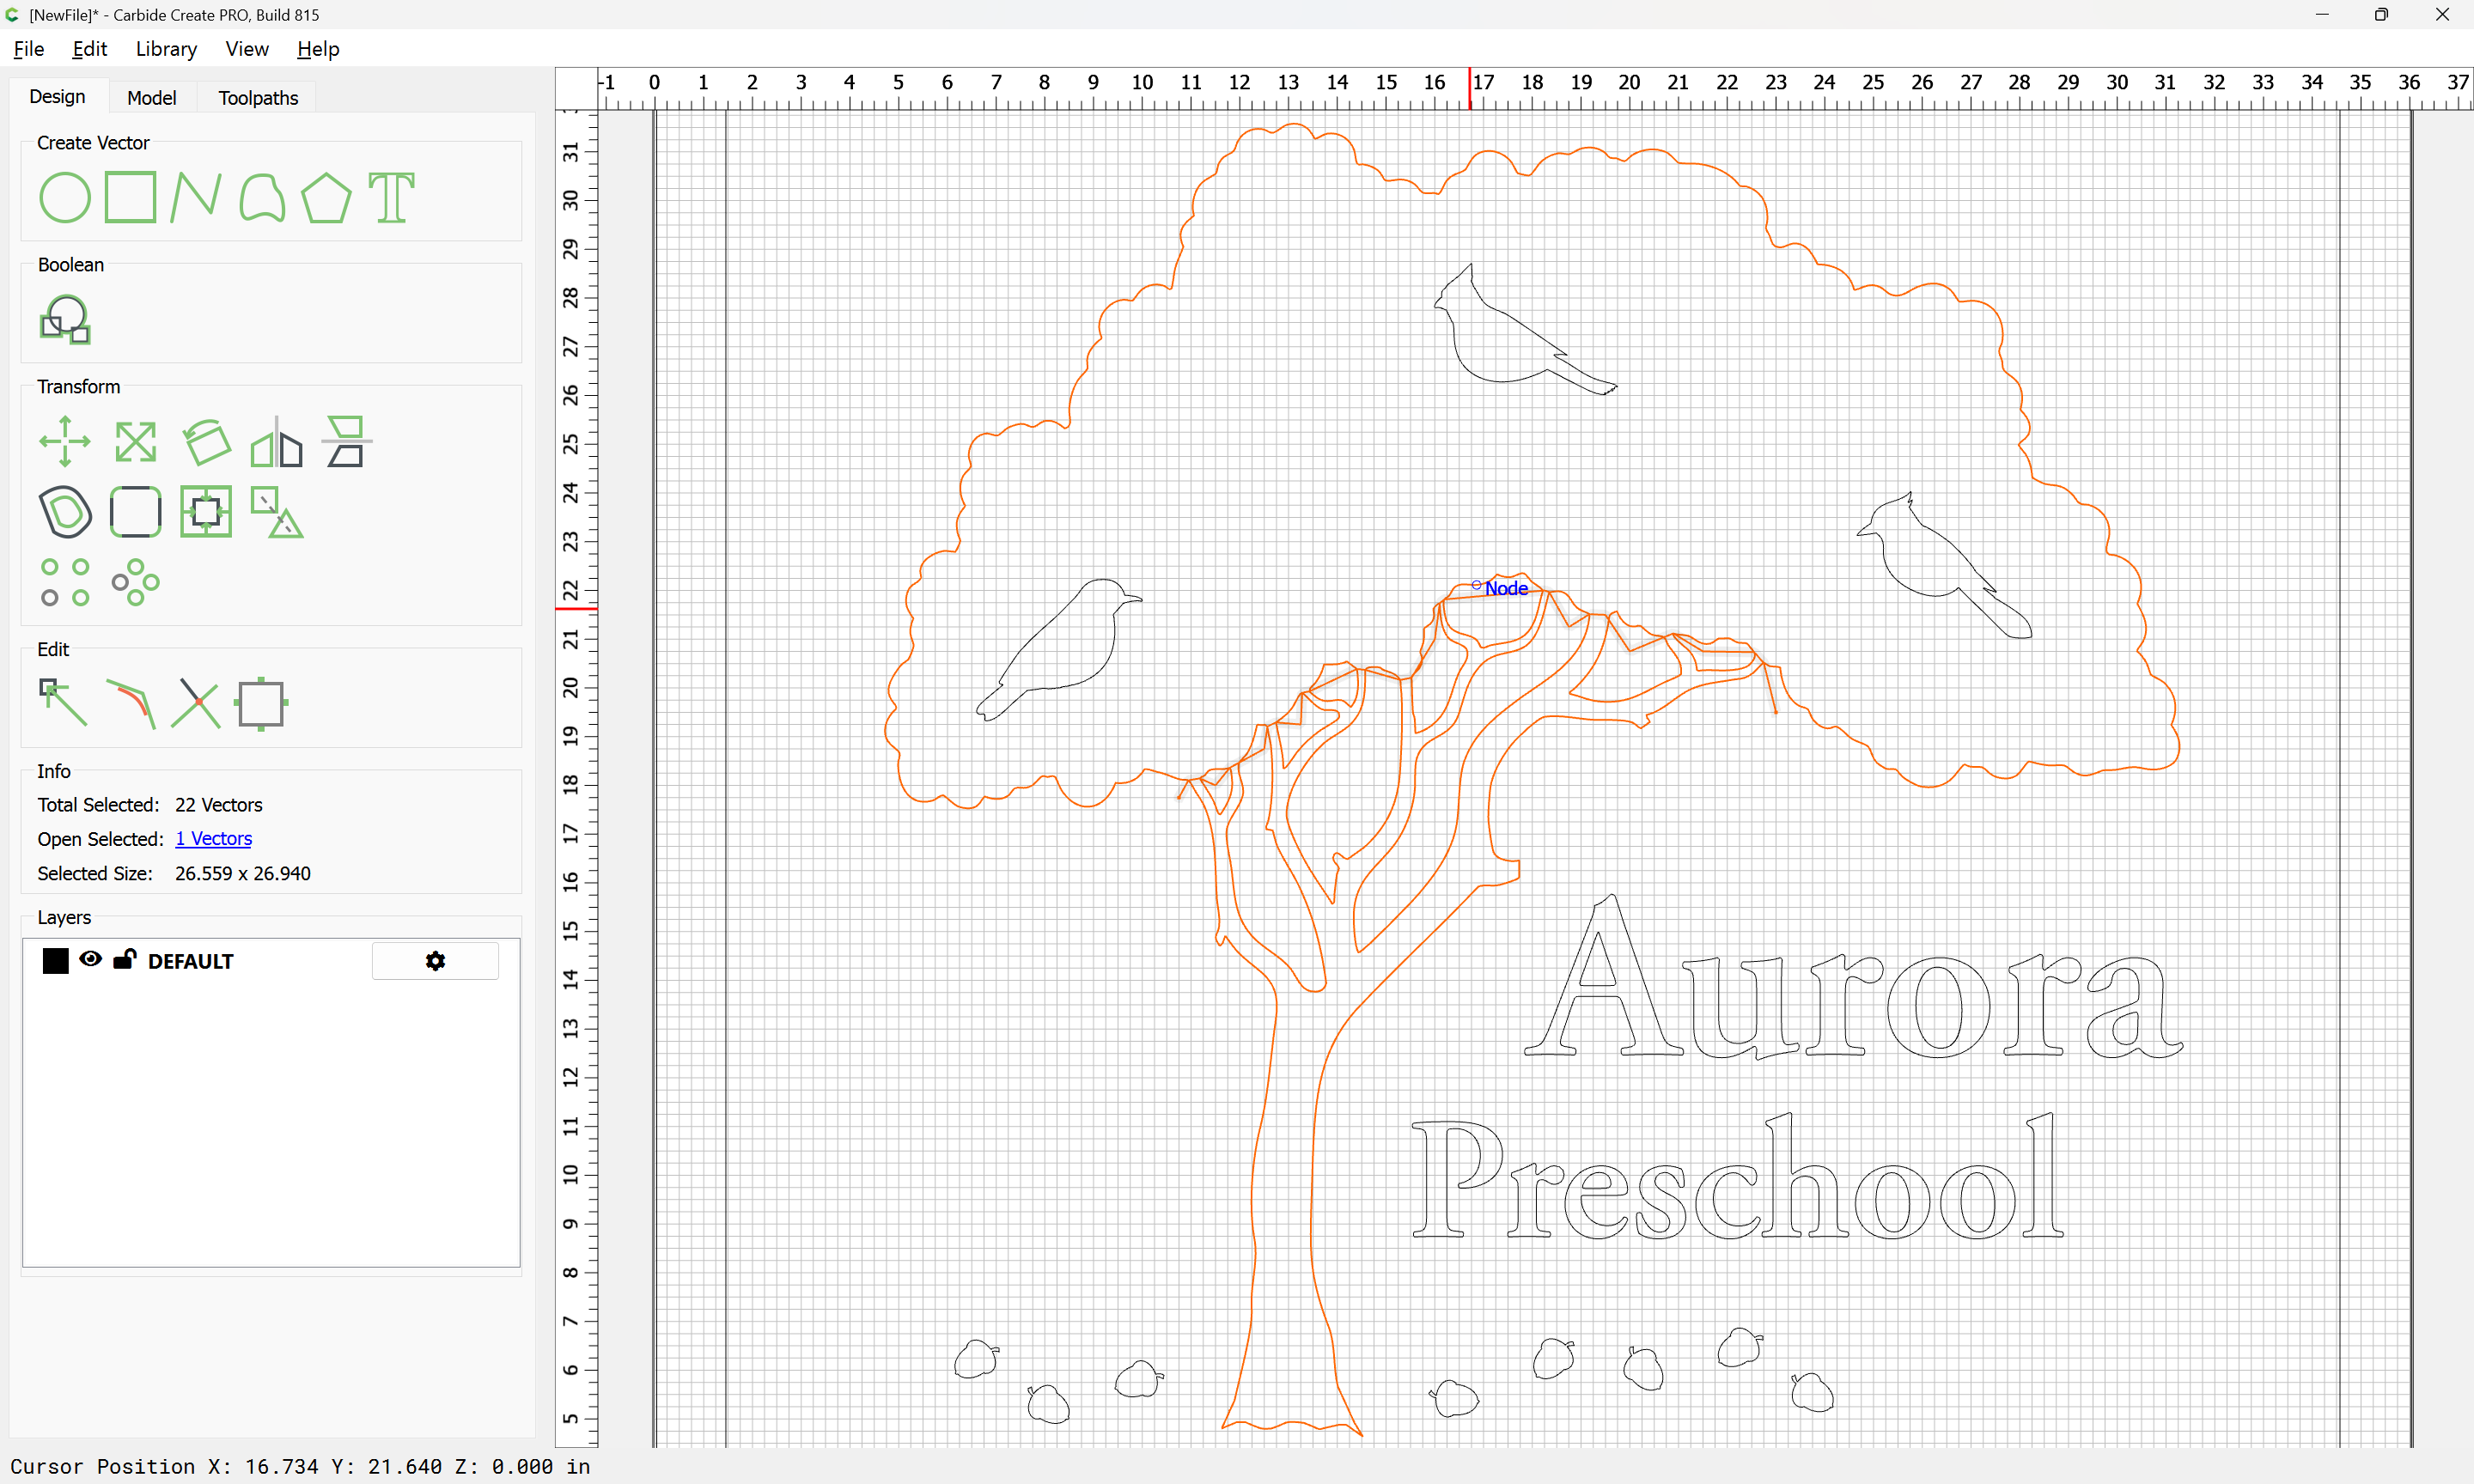Select the Polyline create vector tool
The image size is (2474, 1484).
[195, 197]
